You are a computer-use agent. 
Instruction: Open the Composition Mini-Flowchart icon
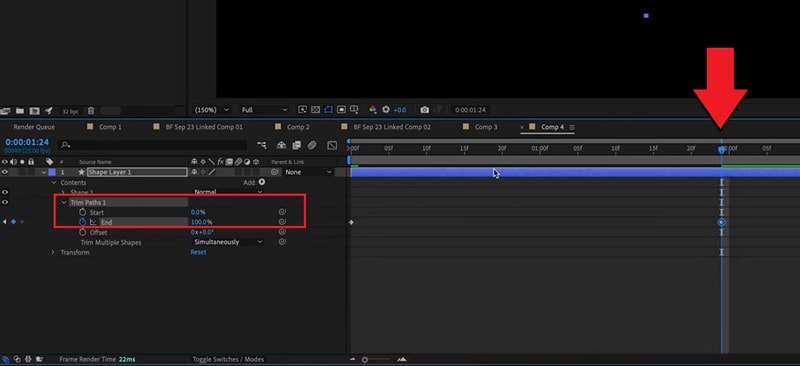[x=262, y=145]
